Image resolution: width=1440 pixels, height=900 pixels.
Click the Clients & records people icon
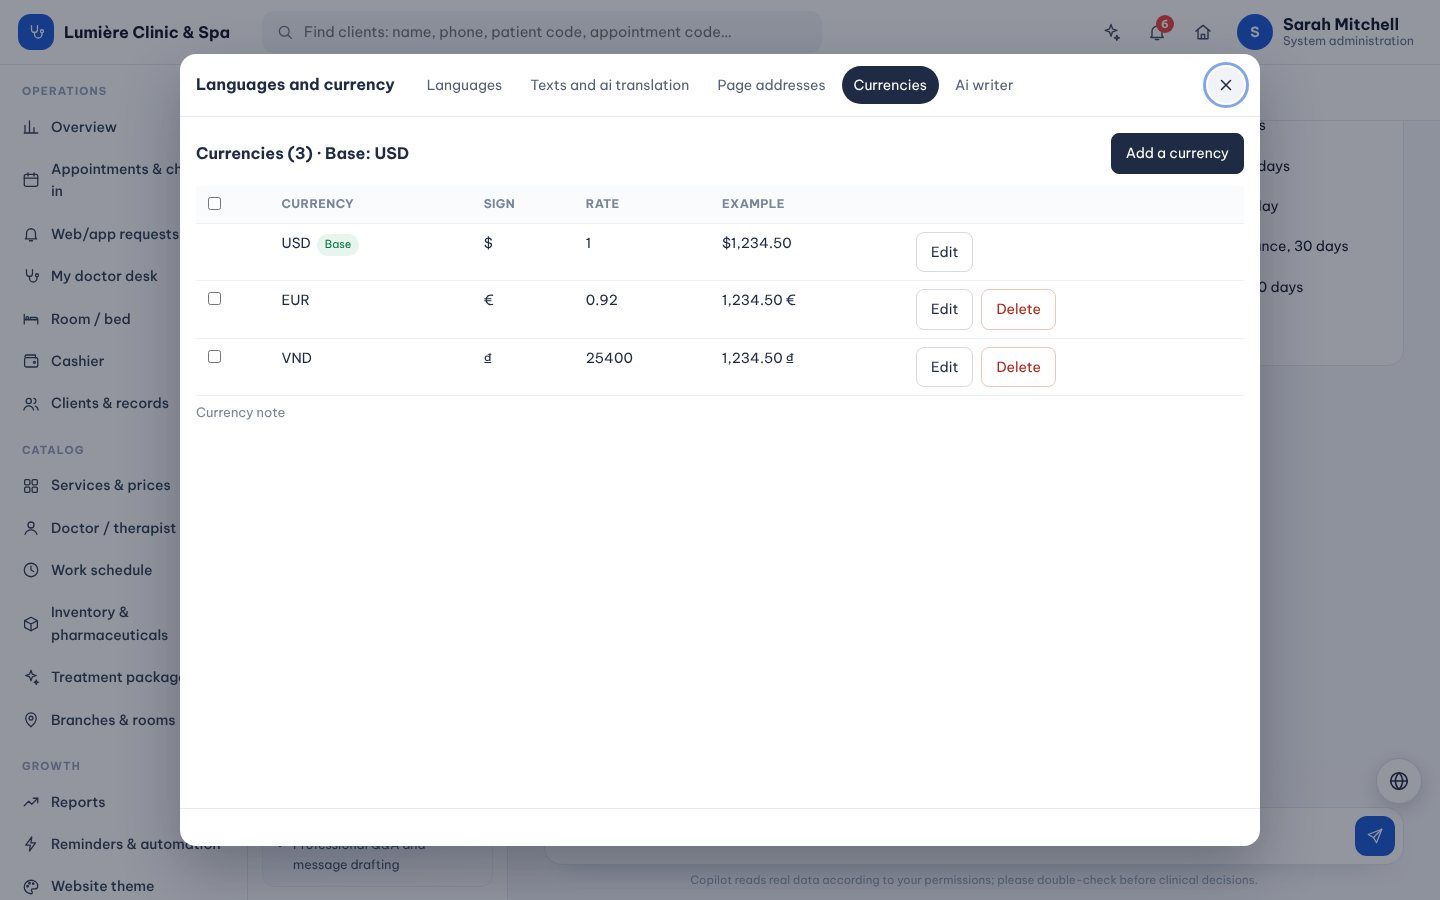[x=31, y=403]
